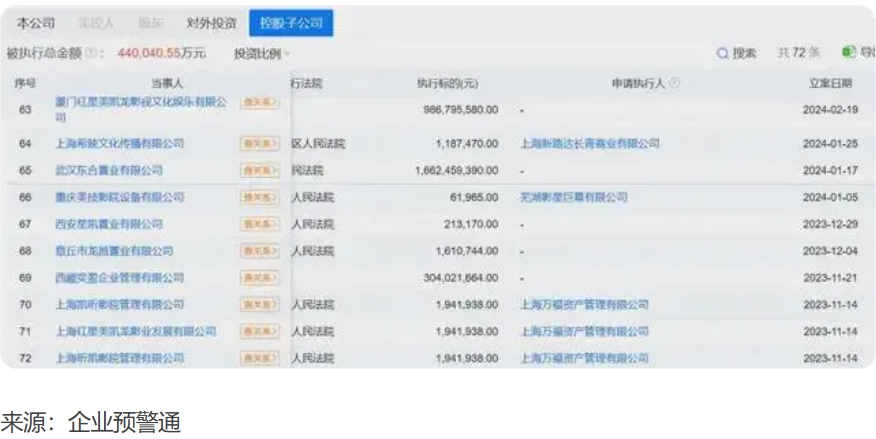Image resolution: width=876 pixels, height=439 pixels.
Task: Open the 对外投资 tab
Action: 212,23
